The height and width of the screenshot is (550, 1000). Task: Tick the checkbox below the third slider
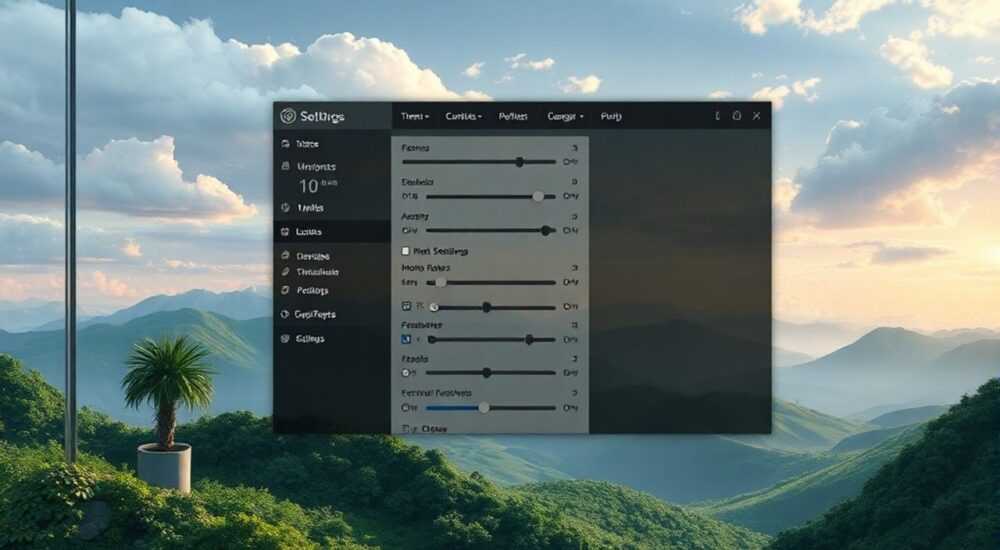[x=406, y=251]
